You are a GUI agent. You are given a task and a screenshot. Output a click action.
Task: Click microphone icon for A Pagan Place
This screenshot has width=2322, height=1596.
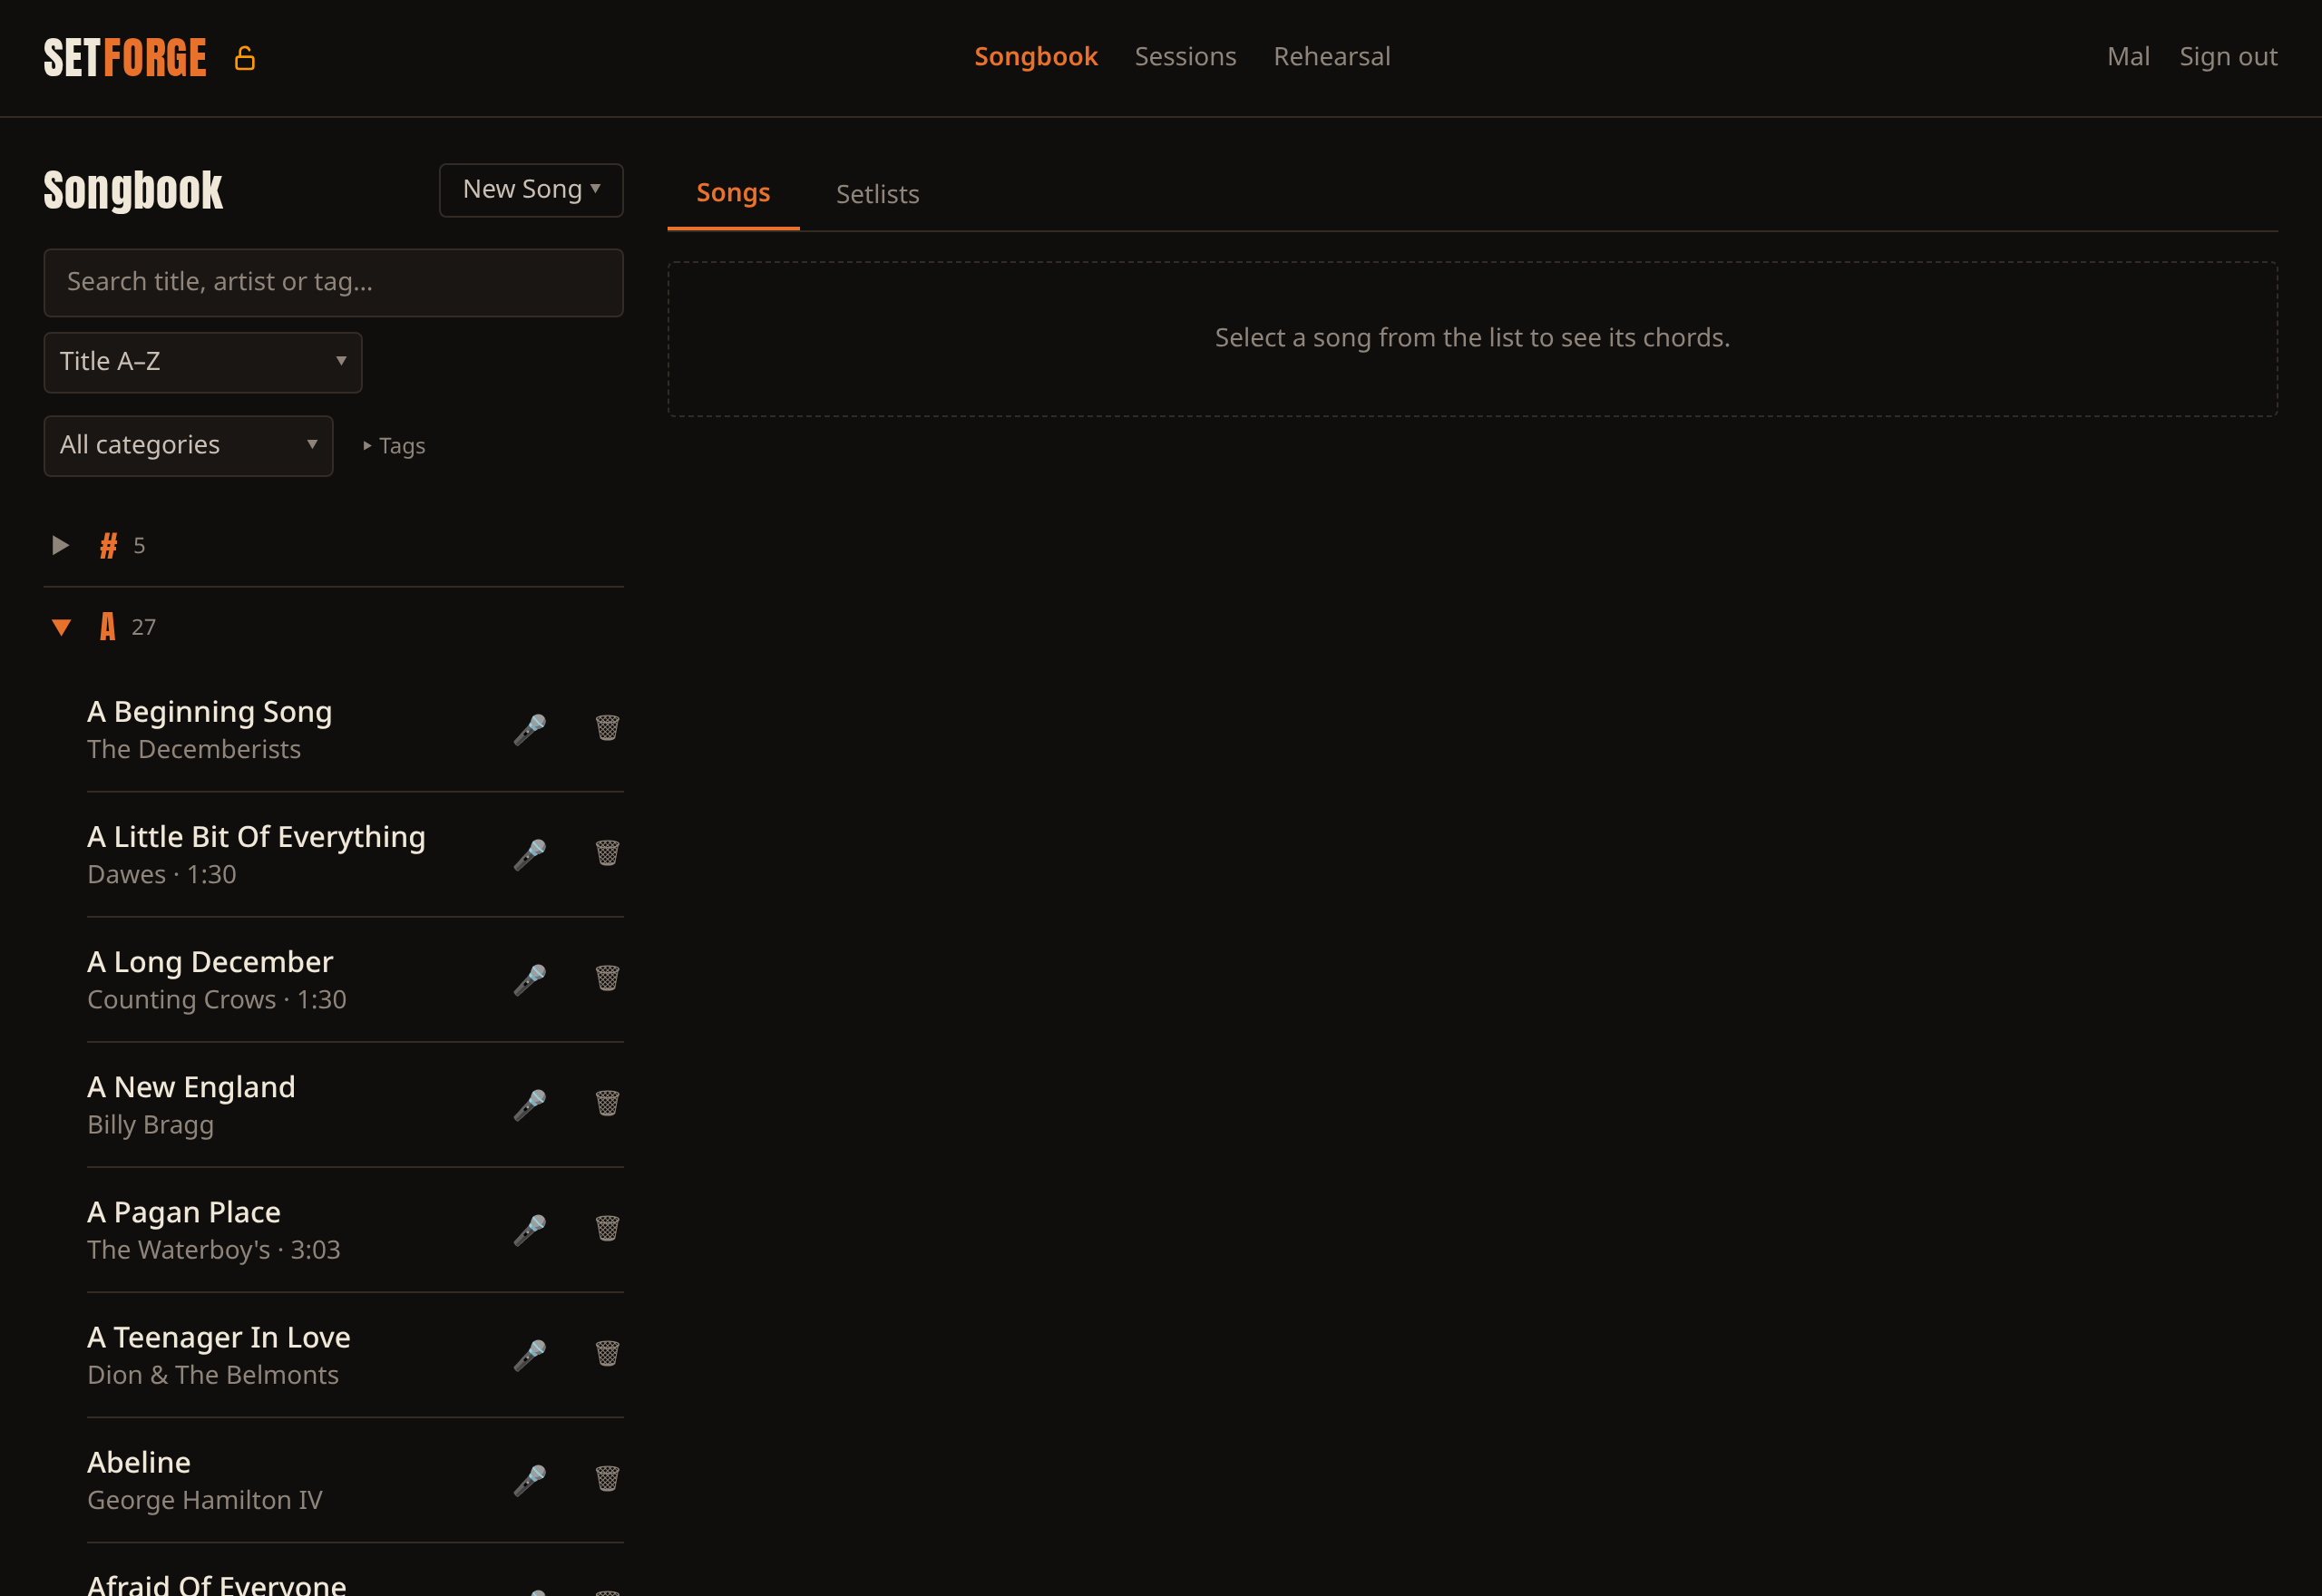(530, 1229)
